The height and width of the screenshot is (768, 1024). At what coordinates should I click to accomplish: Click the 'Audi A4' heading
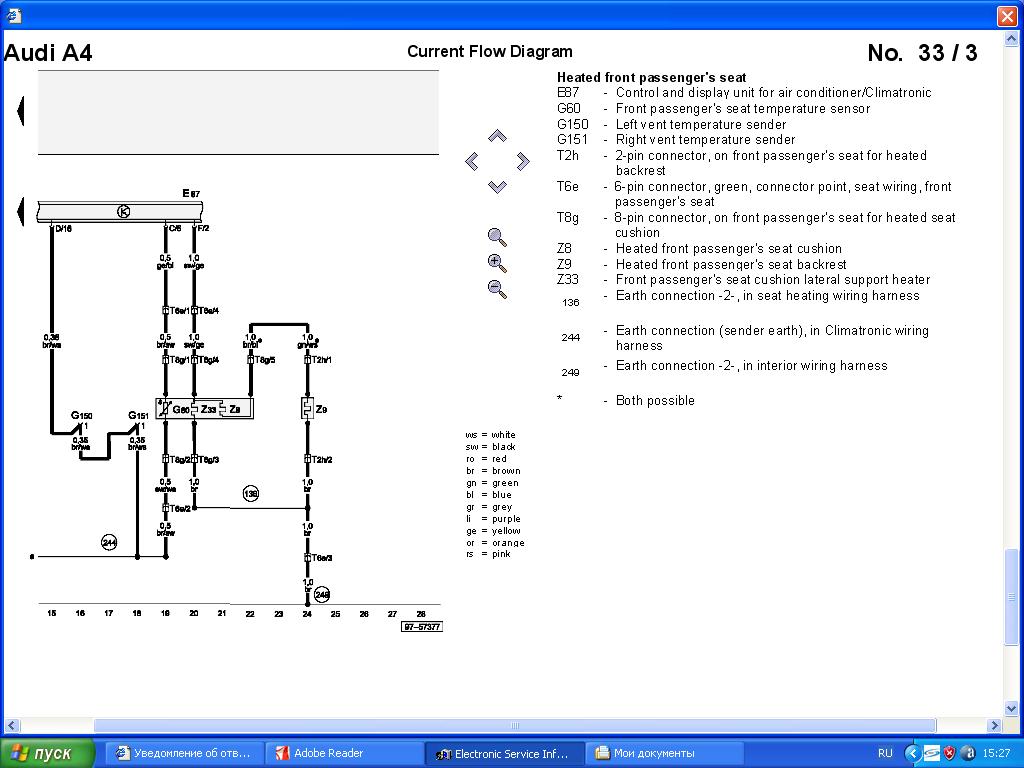coord(48,53)
